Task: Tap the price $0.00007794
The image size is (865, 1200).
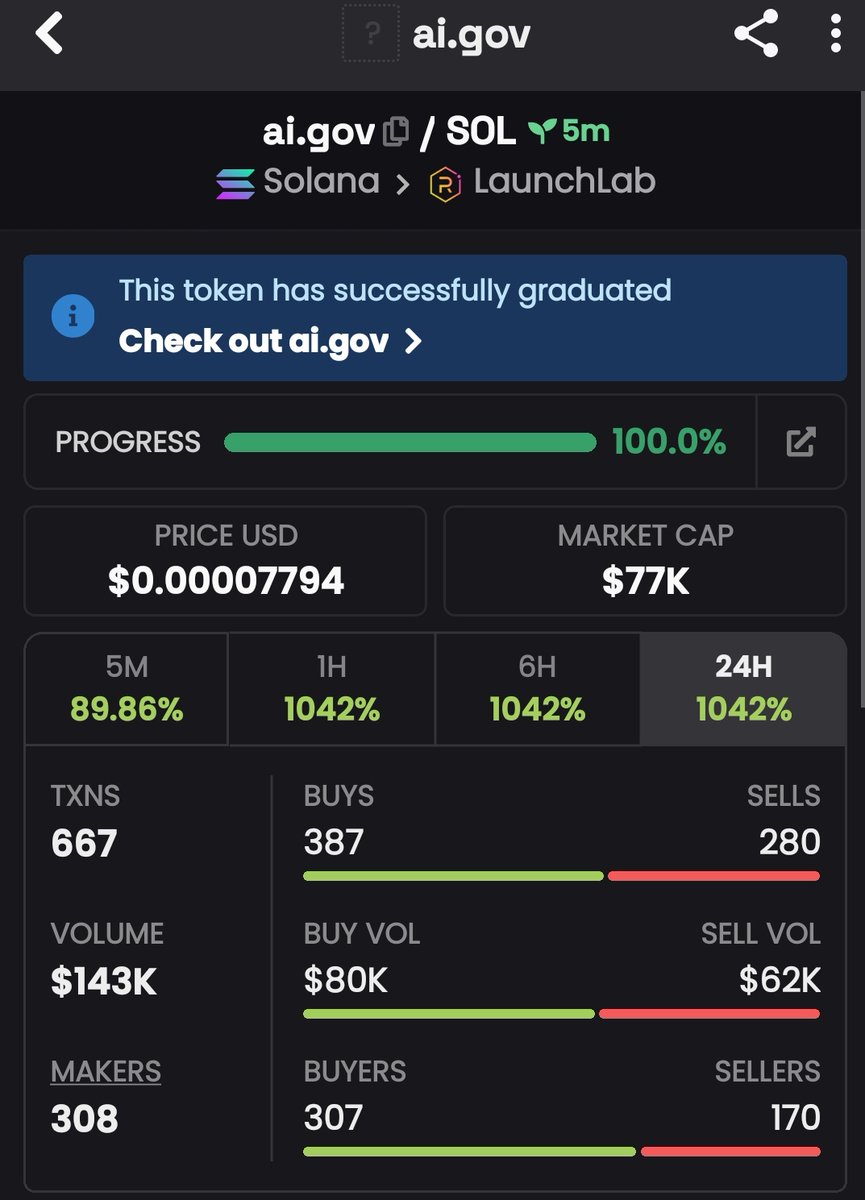Action: (226, 581)
